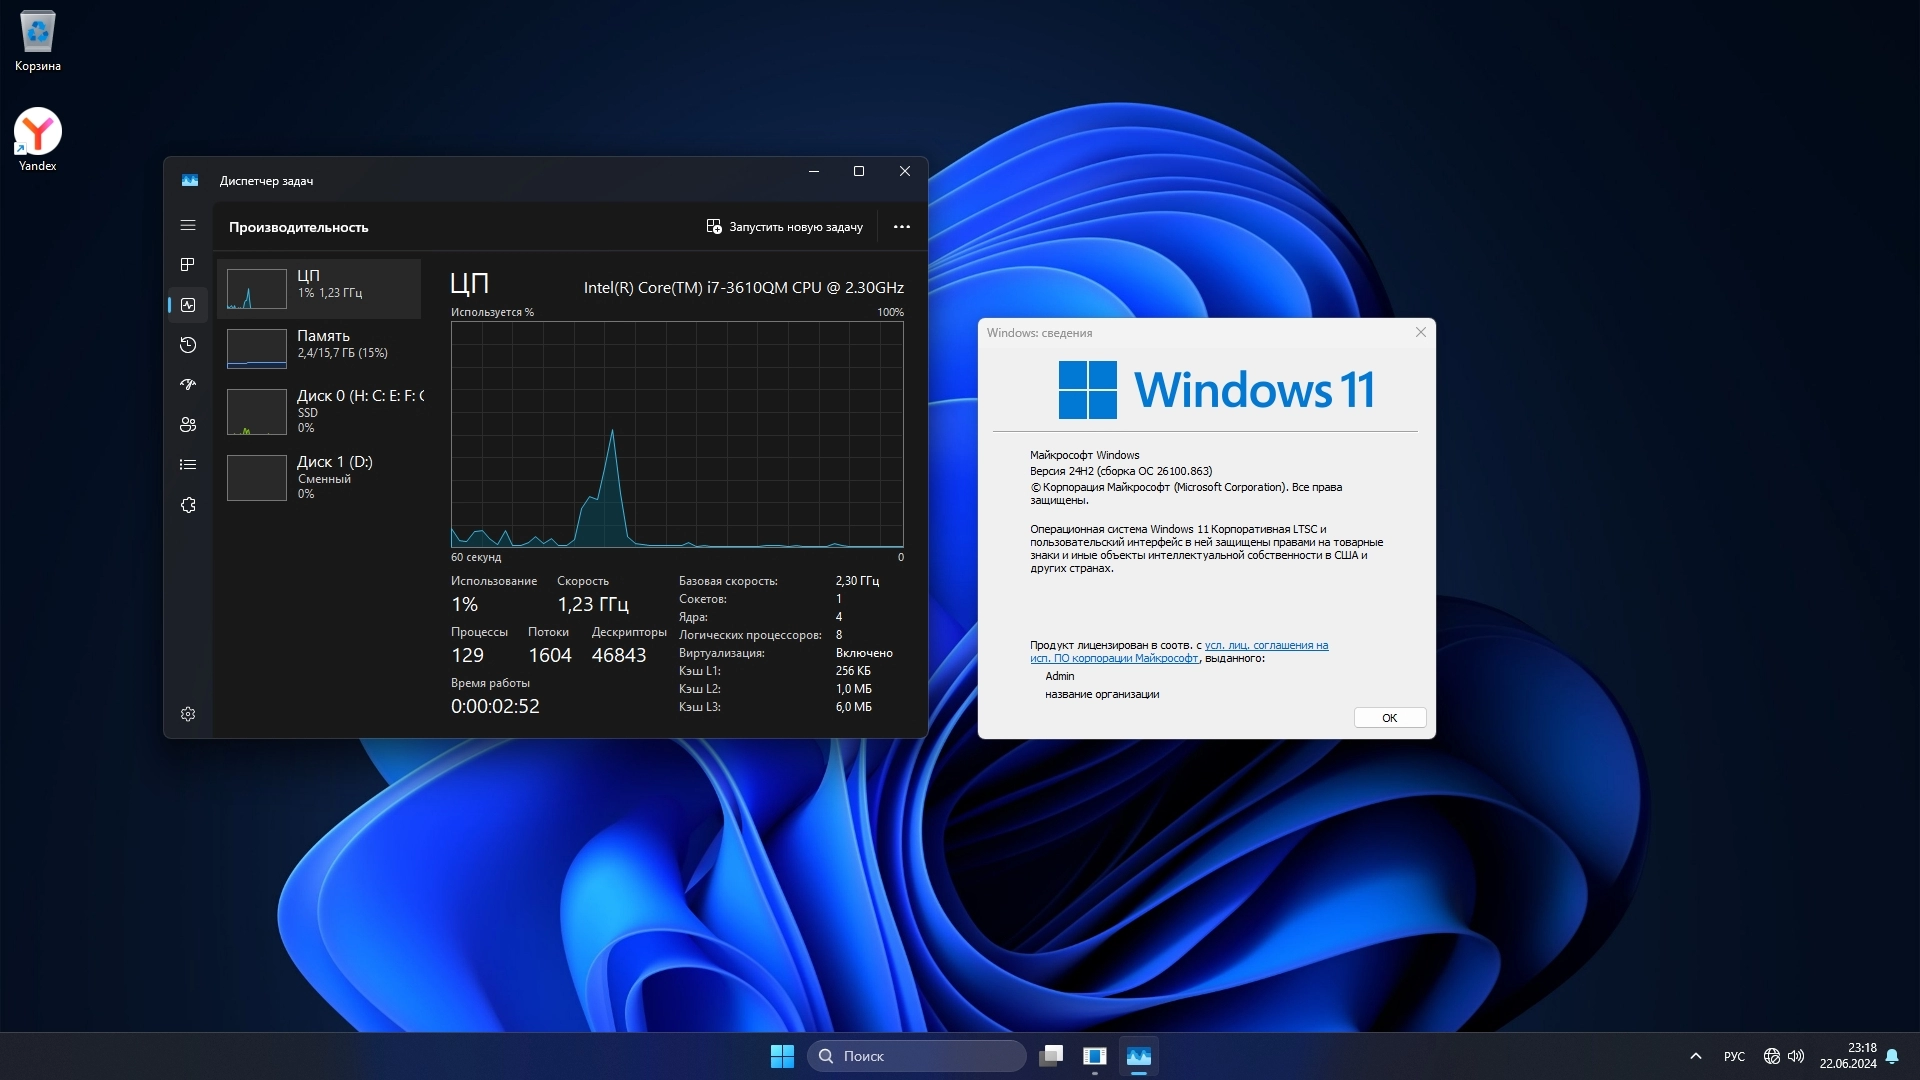Open Task Manager settings gear

[x=188, y=714]
